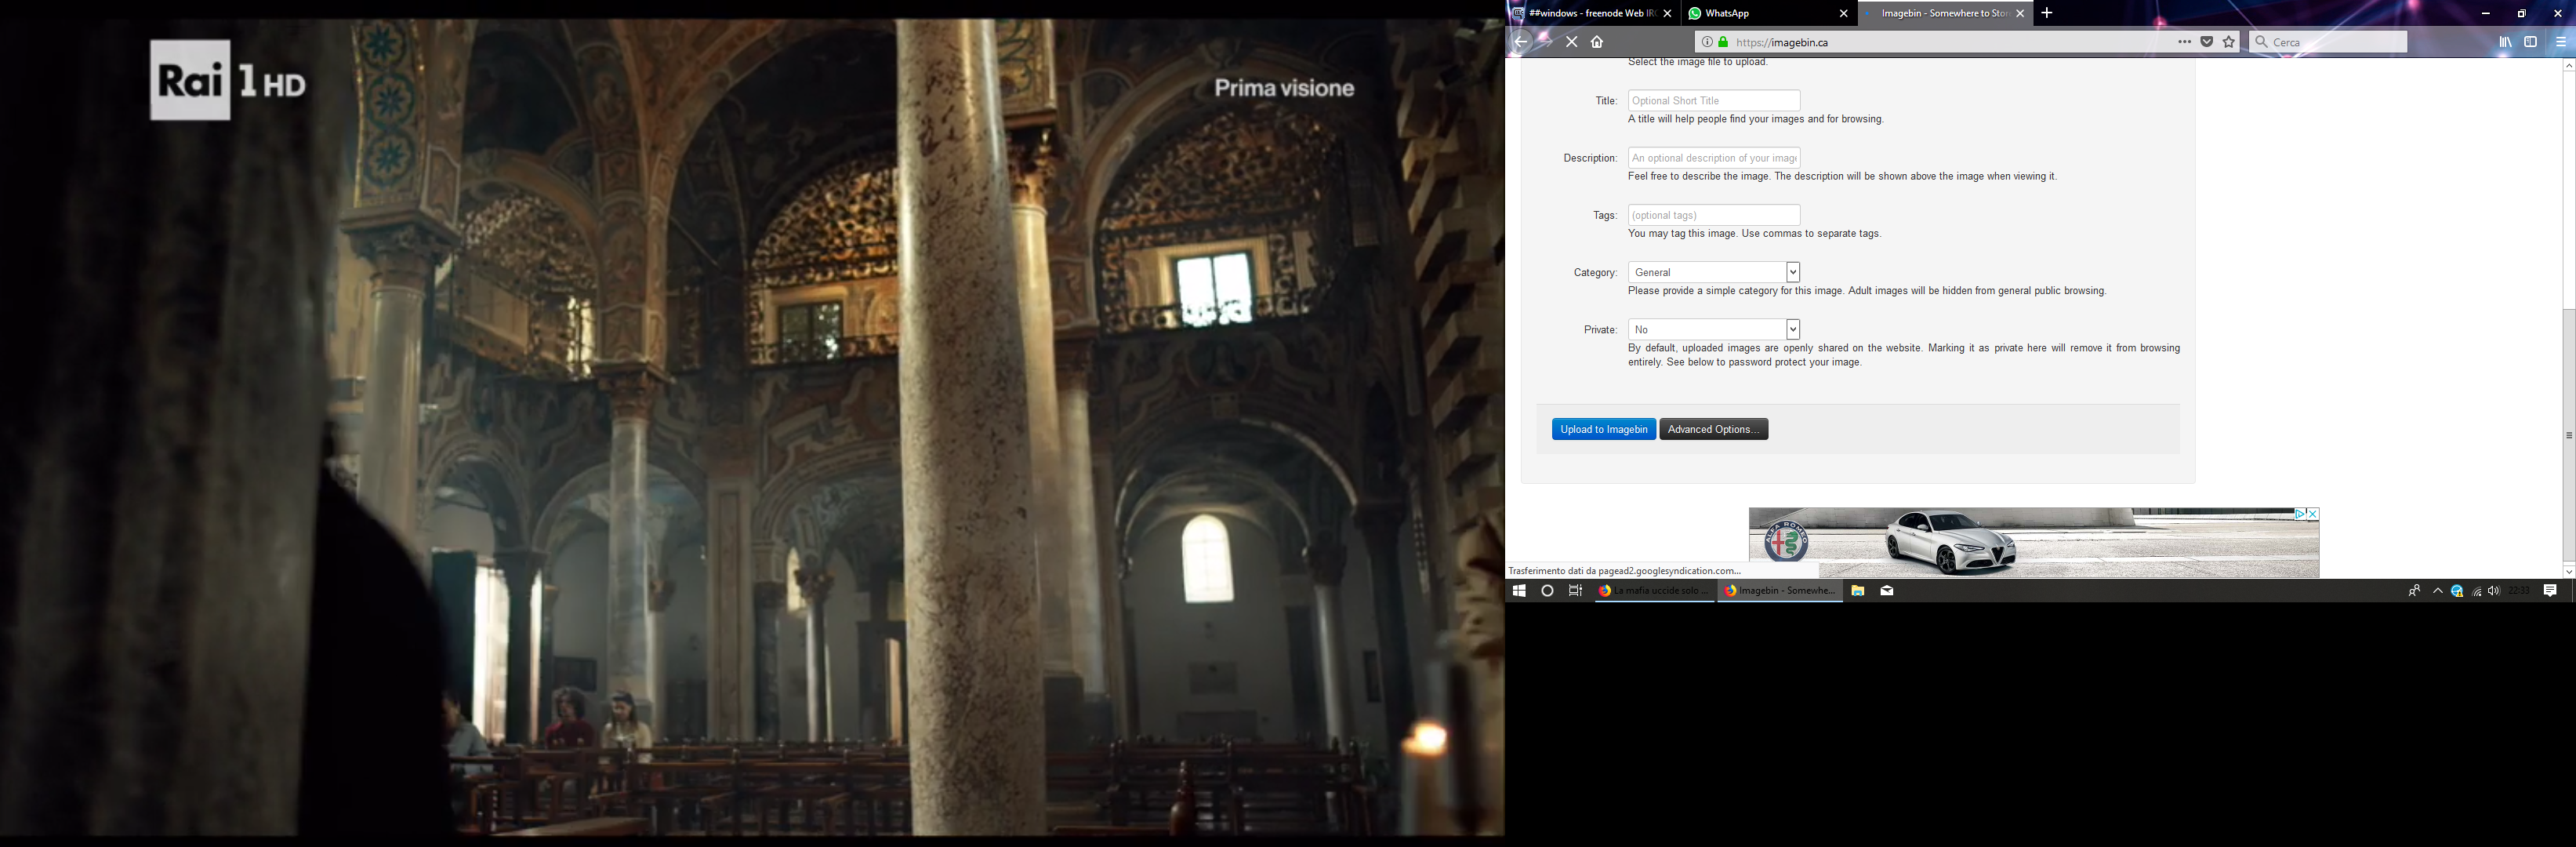View secure connection padlock details
Screen dimensions: 2576x847
click(1723, 42)
